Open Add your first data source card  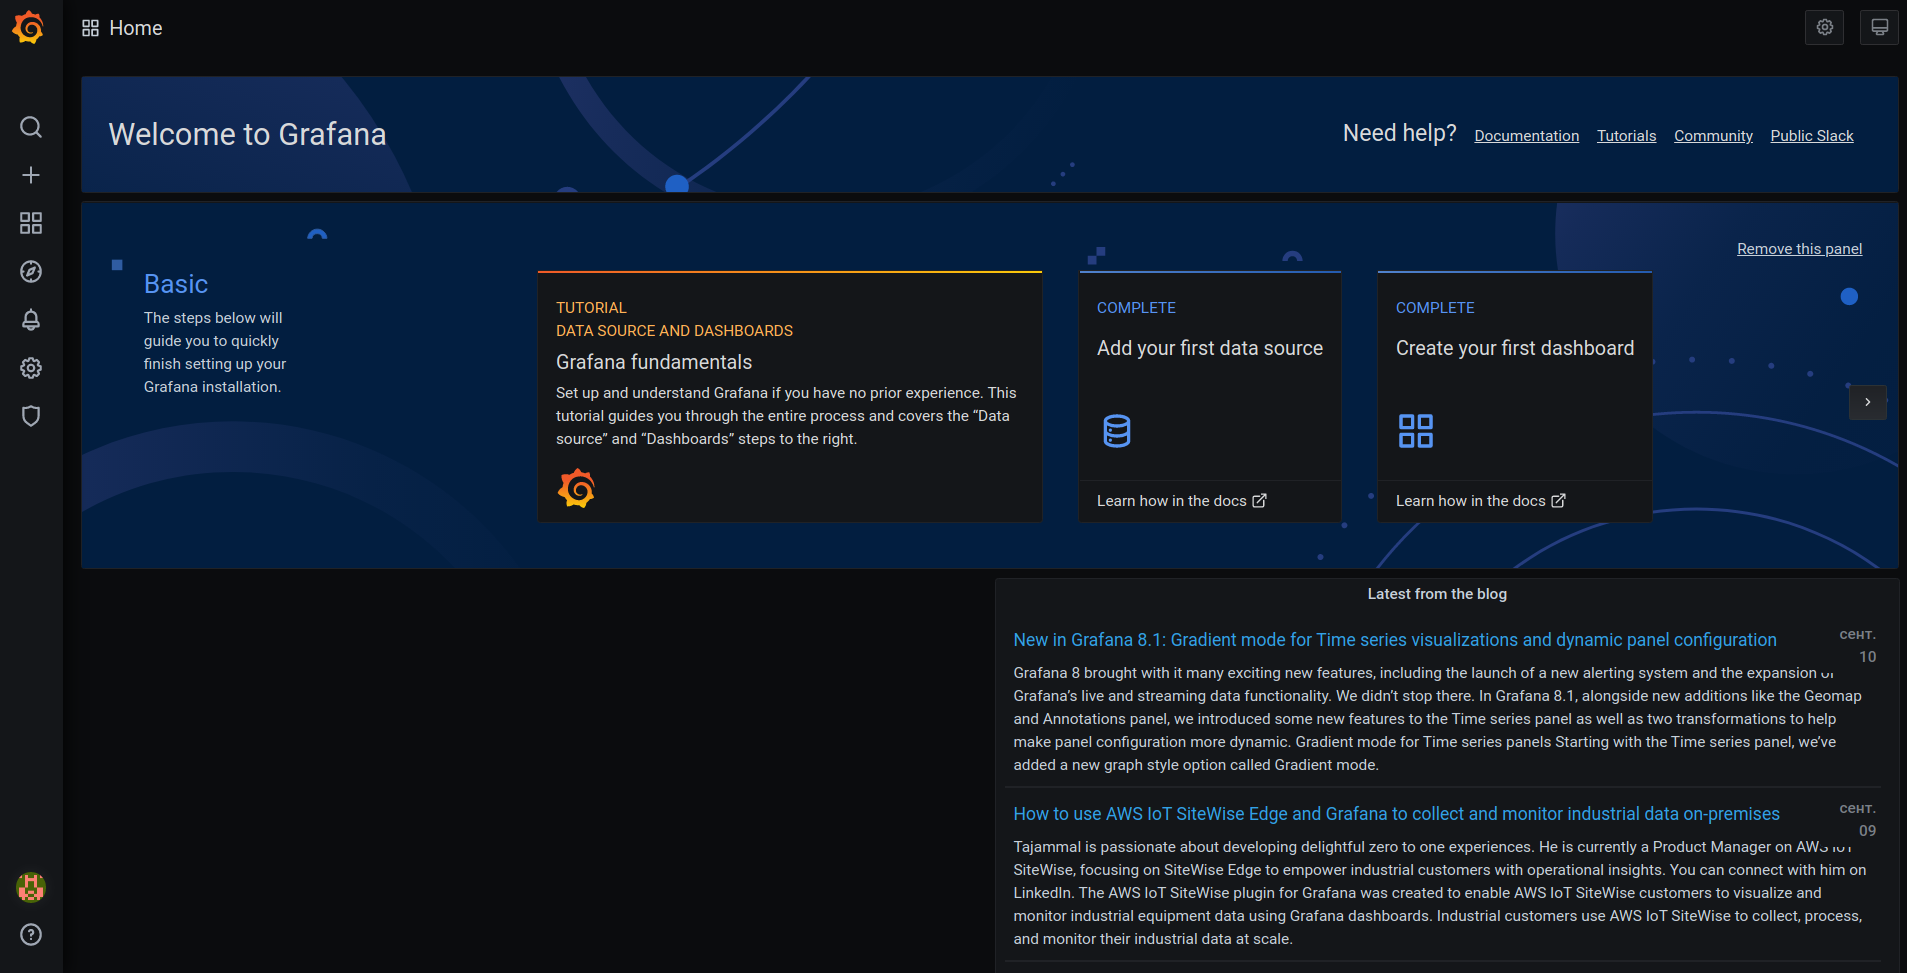[x=1210, y=396]
